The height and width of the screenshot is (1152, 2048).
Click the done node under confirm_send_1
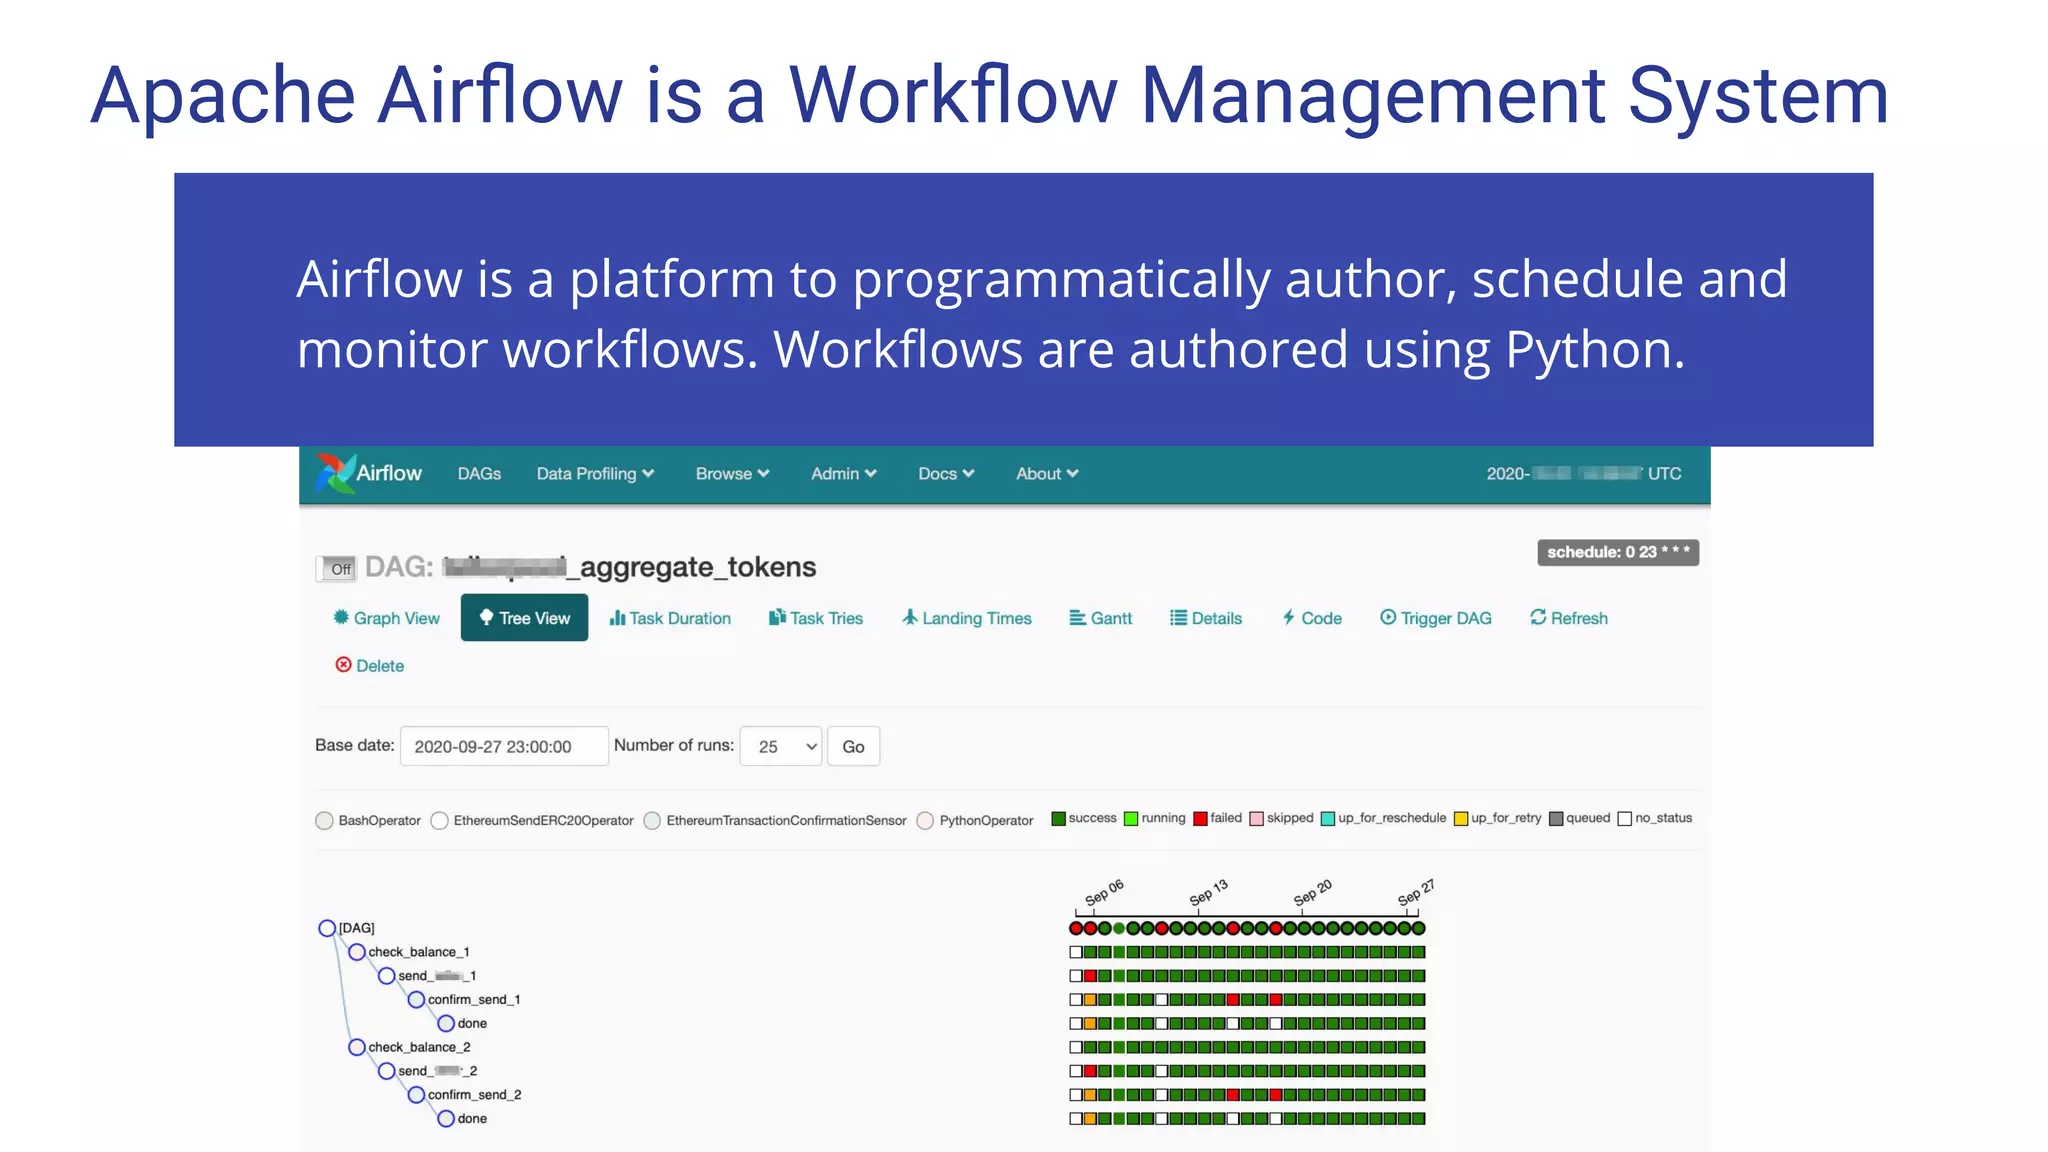pos(446,1023)
